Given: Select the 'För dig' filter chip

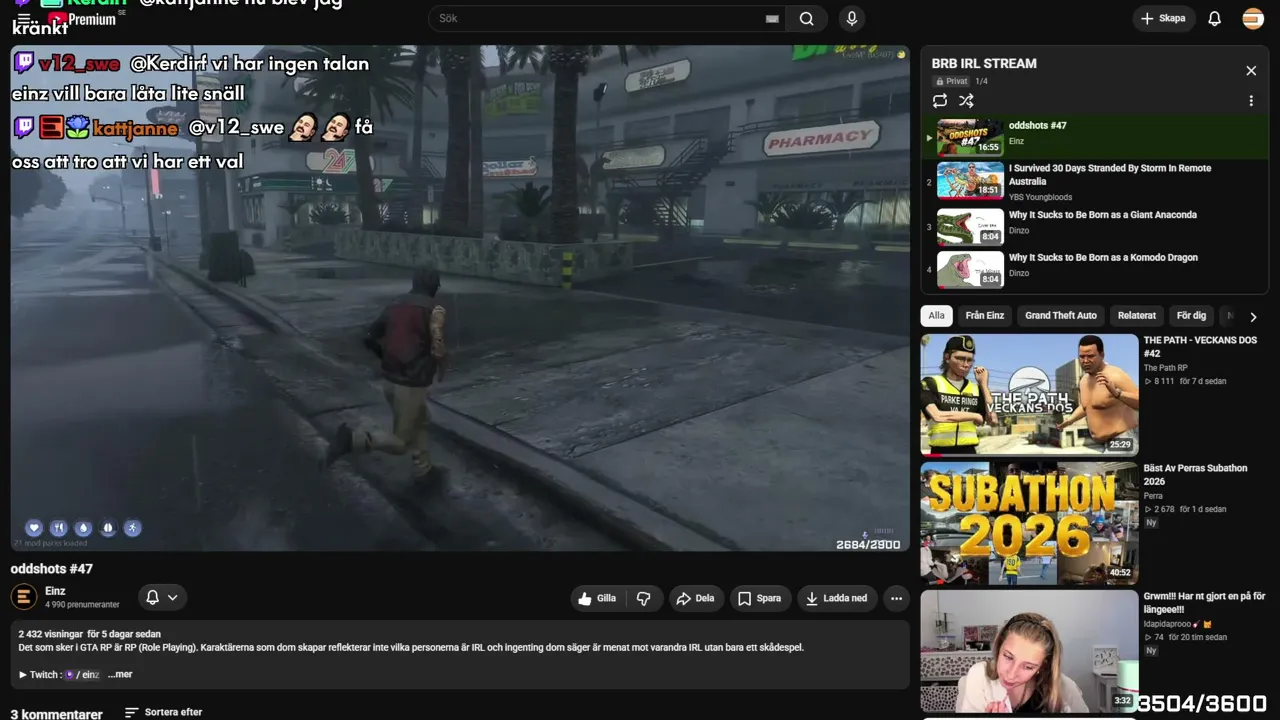Looking at the screenshot, I should [1191, 315].
